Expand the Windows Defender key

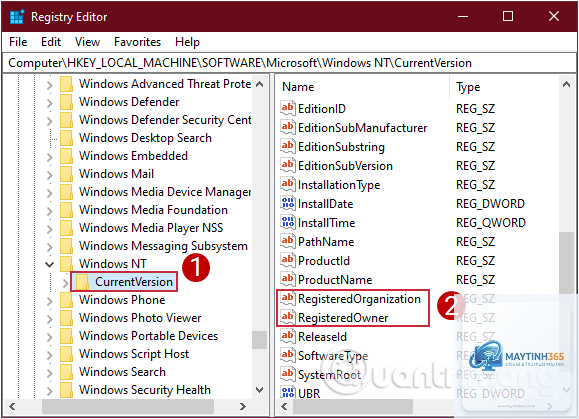coord(49,103)
